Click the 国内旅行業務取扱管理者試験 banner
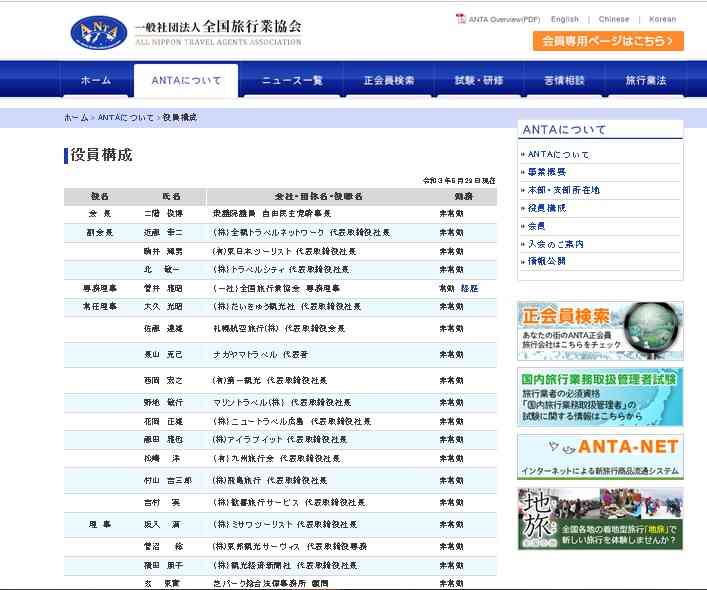The width and height of the screenshot is (707, 590). coord(600,397)
